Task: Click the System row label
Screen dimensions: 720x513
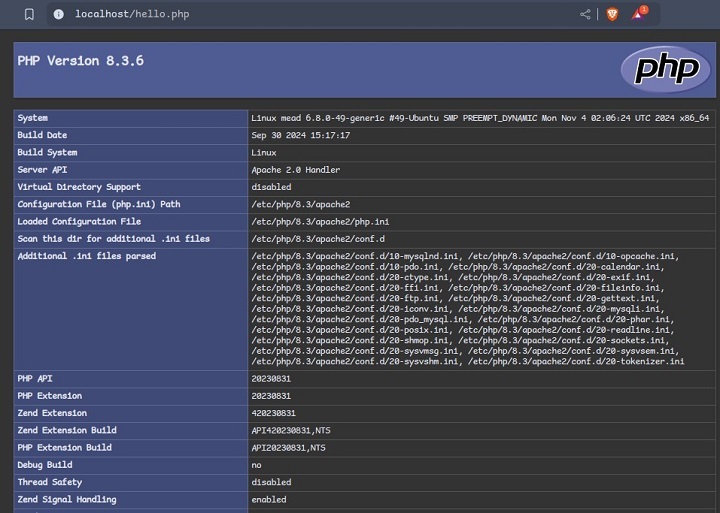Action: tap(33, 118)
